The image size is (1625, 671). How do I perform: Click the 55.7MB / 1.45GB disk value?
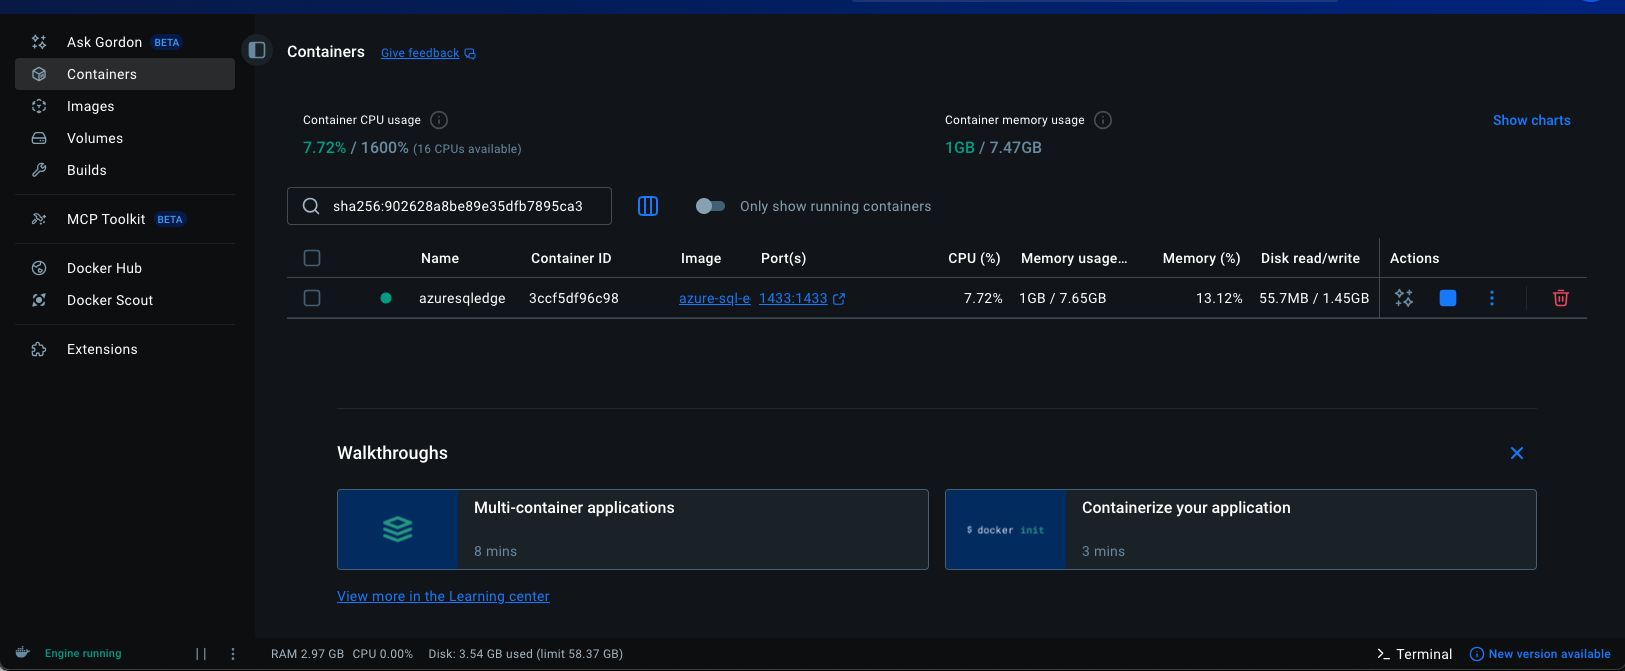pos(1314,298)
